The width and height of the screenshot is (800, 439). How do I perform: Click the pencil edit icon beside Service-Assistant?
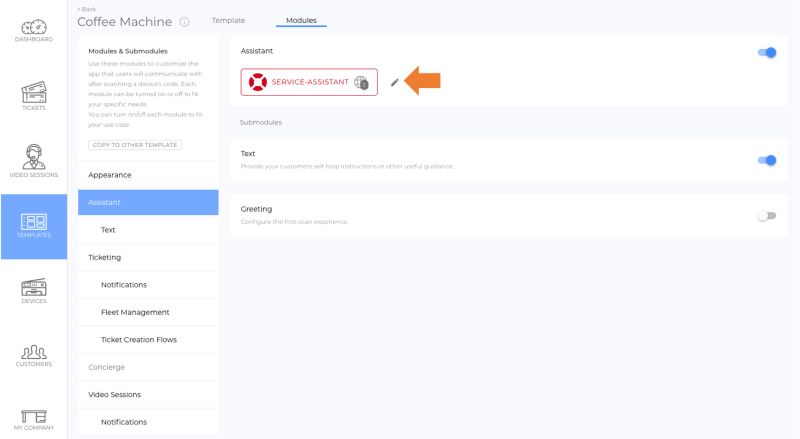click(394, 82)
